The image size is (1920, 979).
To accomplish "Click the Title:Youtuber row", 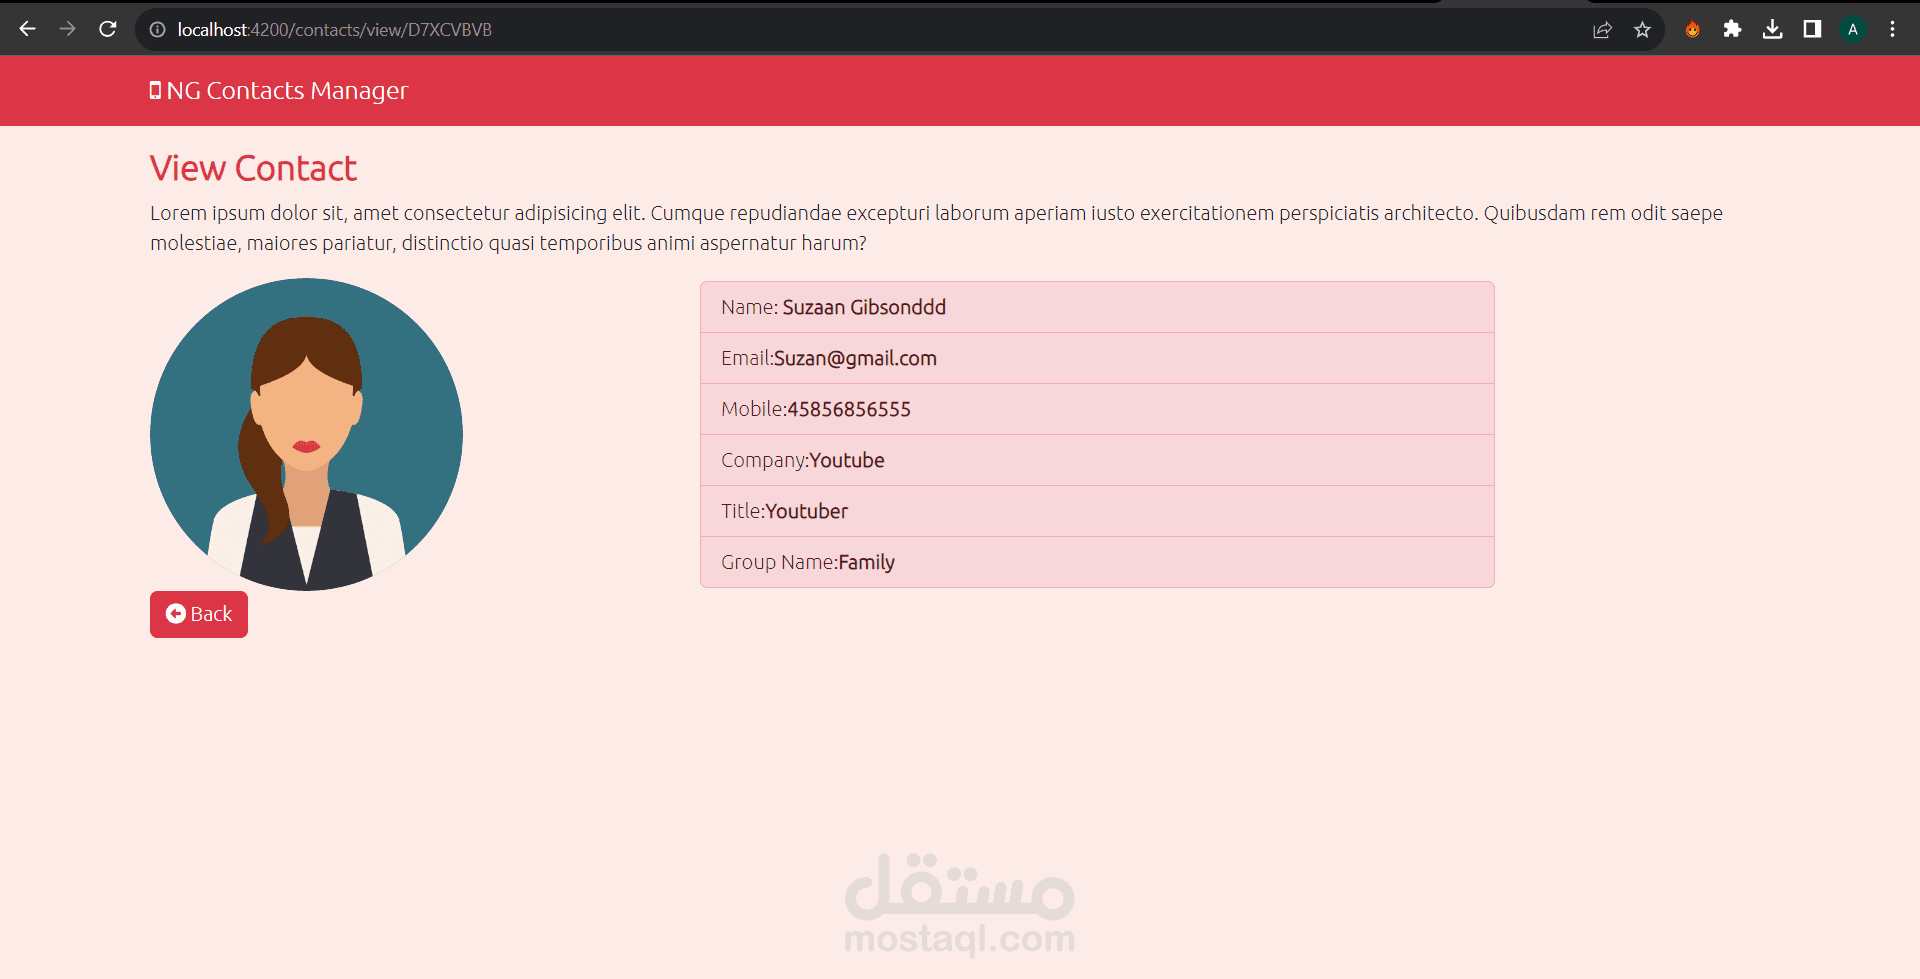I will click(1097, 511).
